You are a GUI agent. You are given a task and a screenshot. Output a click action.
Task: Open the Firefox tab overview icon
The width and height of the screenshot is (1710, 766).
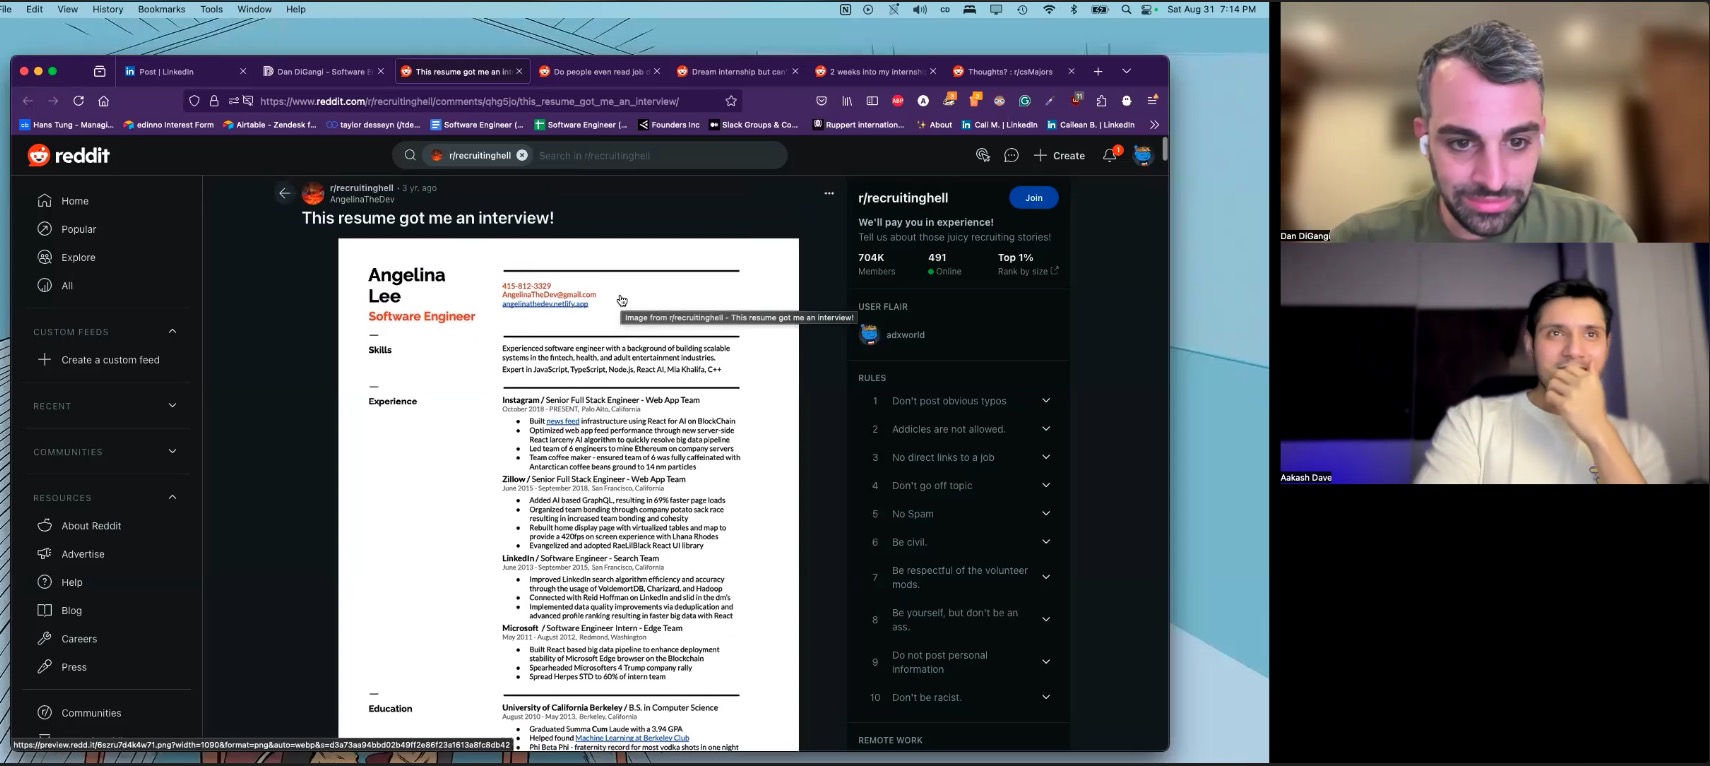[x=99, y=71]
